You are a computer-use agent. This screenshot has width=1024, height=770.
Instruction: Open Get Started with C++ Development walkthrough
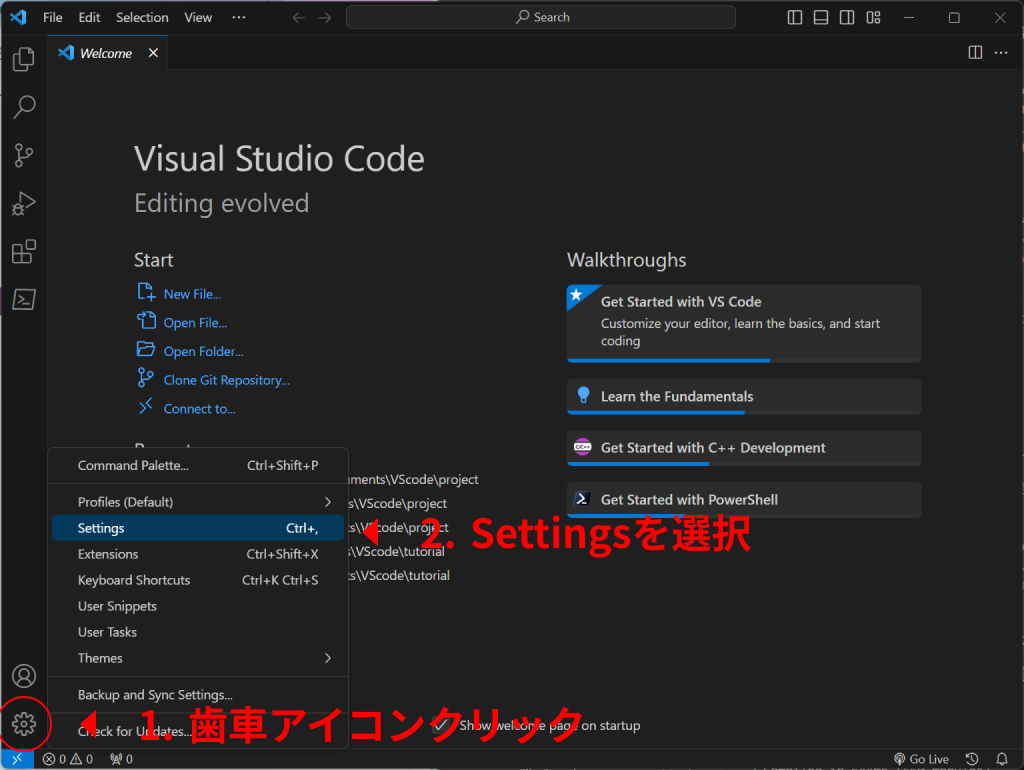tap(744, 448)
